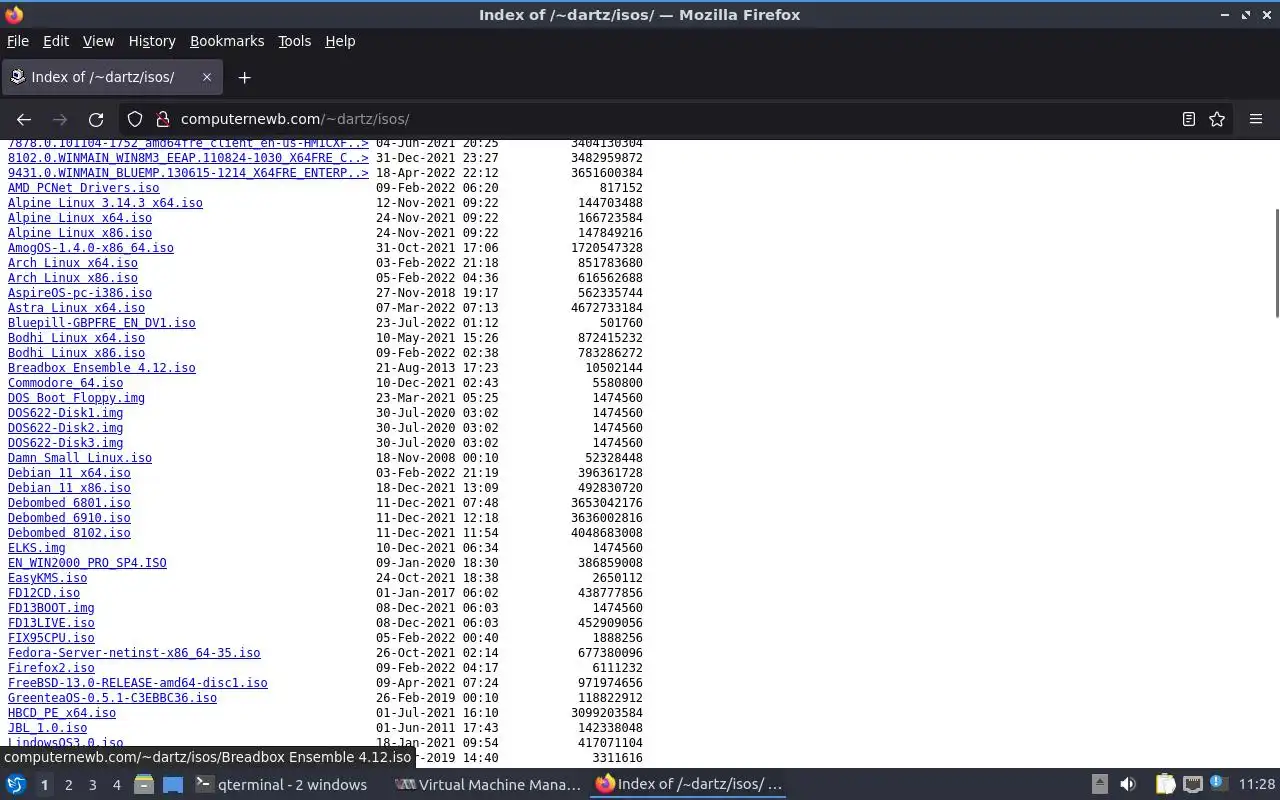Open the Commodore_64.iso link
The image size is (1280, 800).
tap(65, 383)
